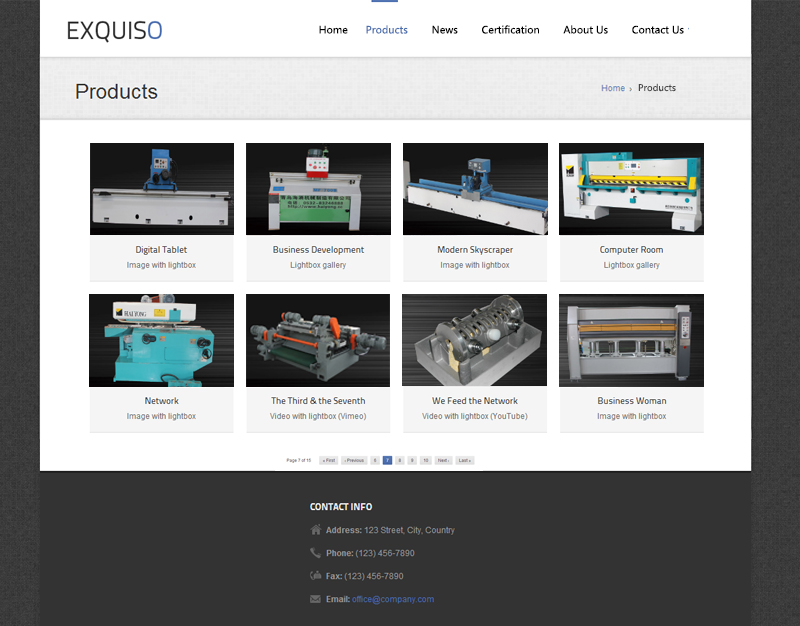
Task: Click the envelope icon next to Email
Action: click(x=316, y=599)
